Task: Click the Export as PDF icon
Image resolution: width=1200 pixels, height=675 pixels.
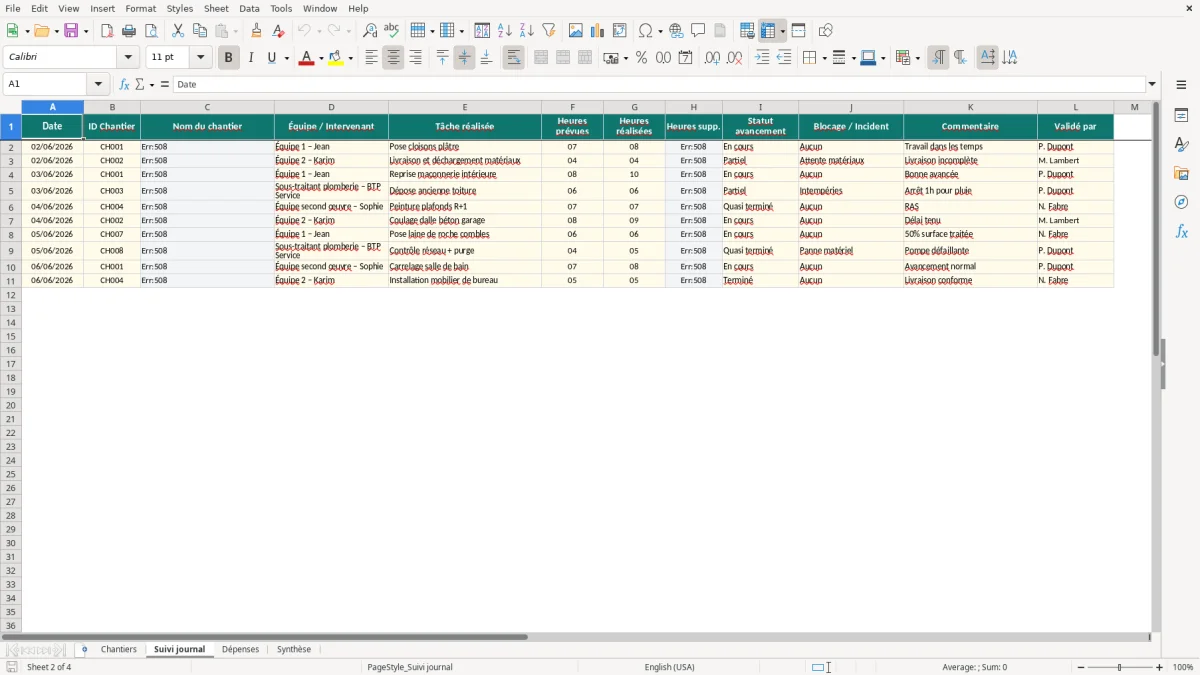Action: [x=107, y=31]
